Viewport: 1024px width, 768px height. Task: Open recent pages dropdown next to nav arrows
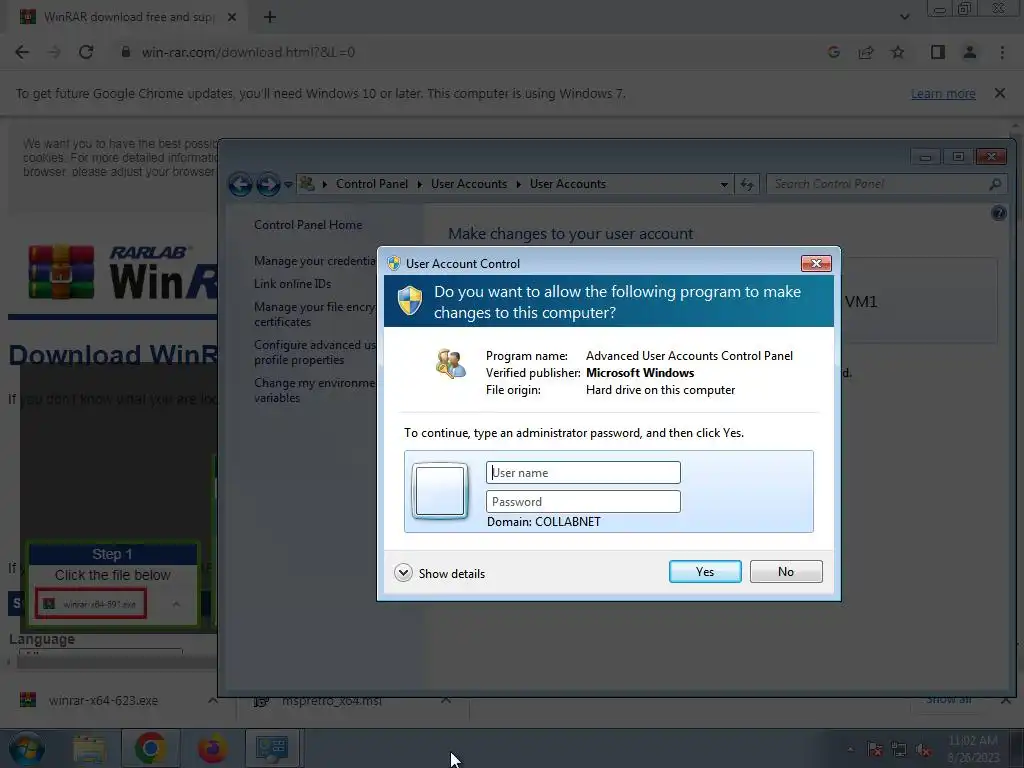[x=288, y=185]
